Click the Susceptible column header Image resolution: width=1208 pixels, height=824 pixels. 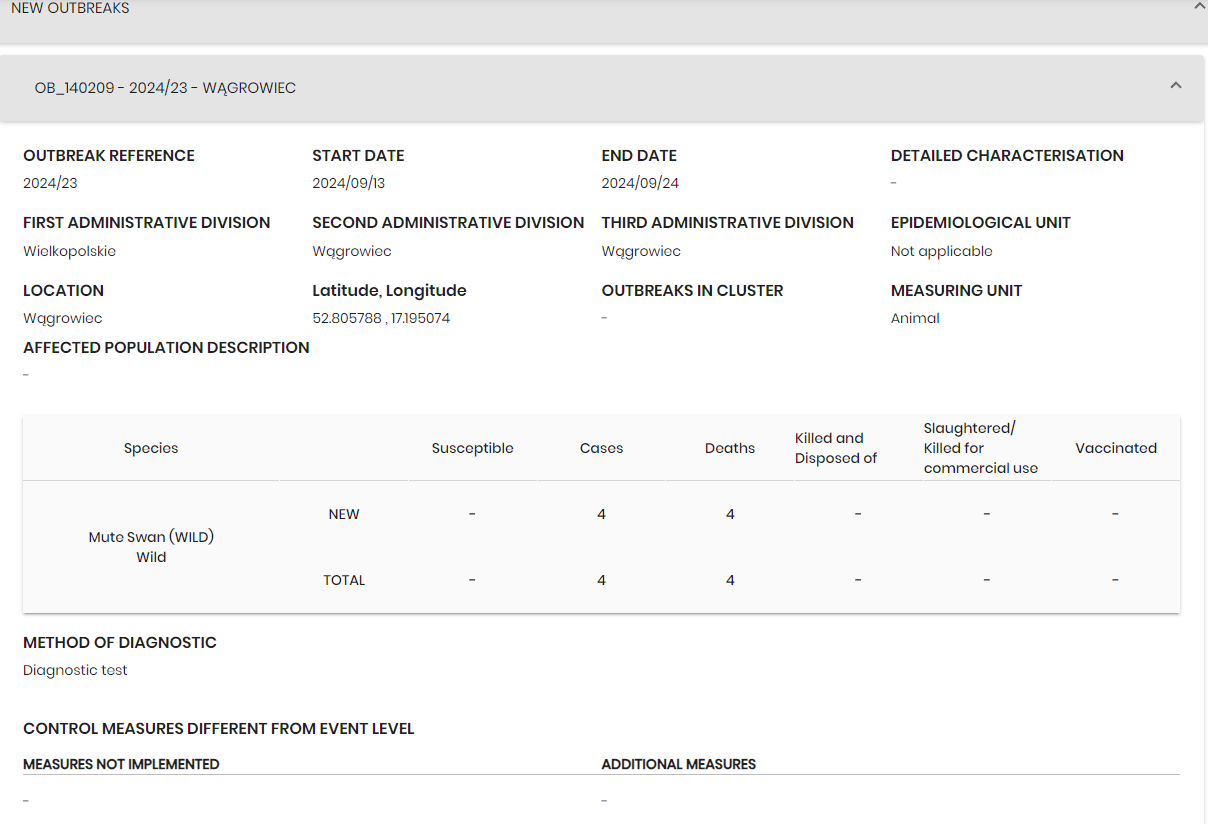pyautogui.click(x=472, y=448)
